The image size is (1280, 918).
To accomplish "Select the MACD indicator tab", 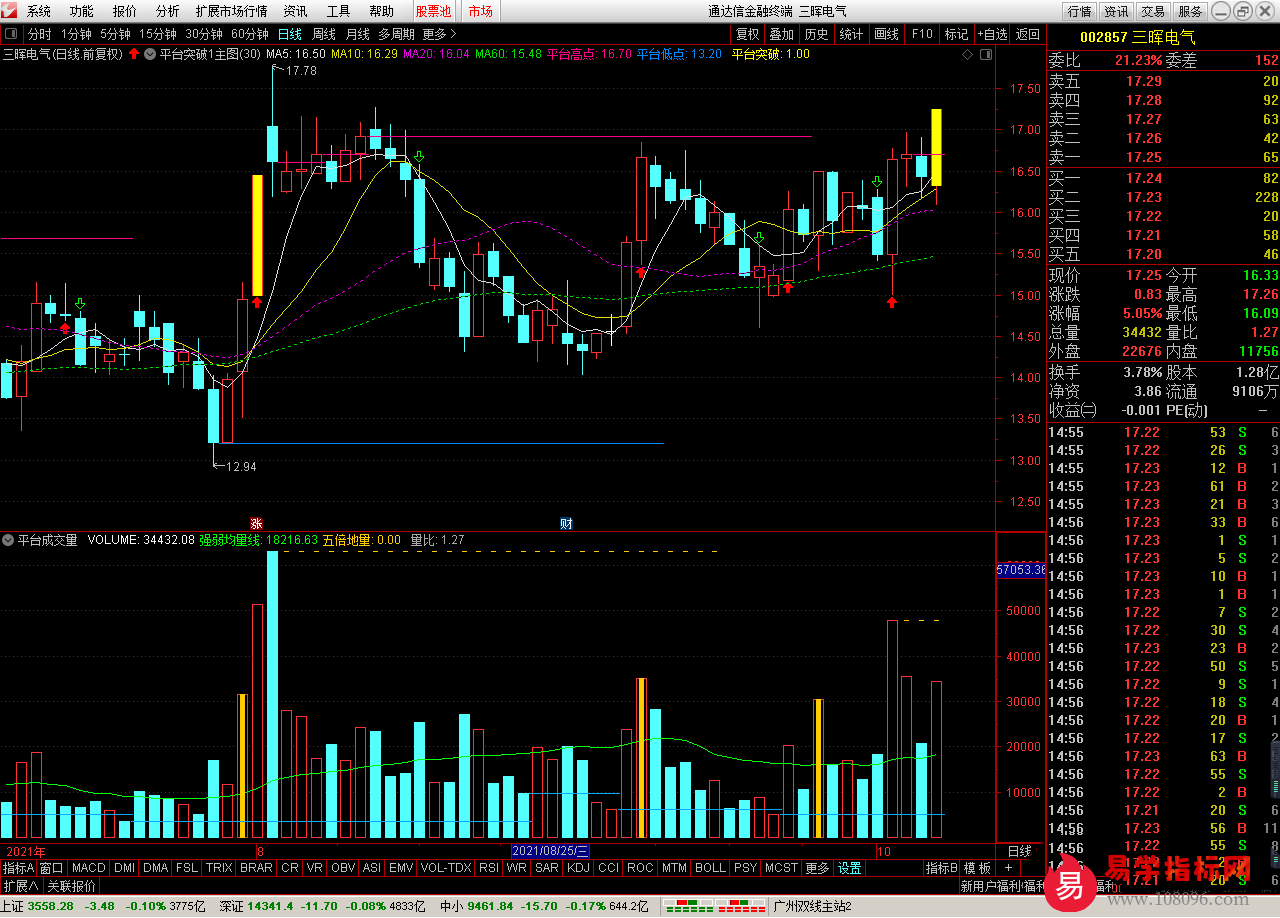I will point(88,868).
